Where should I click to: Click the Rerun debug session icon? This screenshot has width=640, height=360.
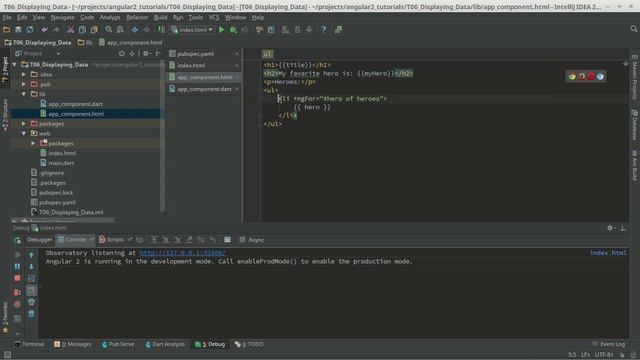(x=17, y=240)
